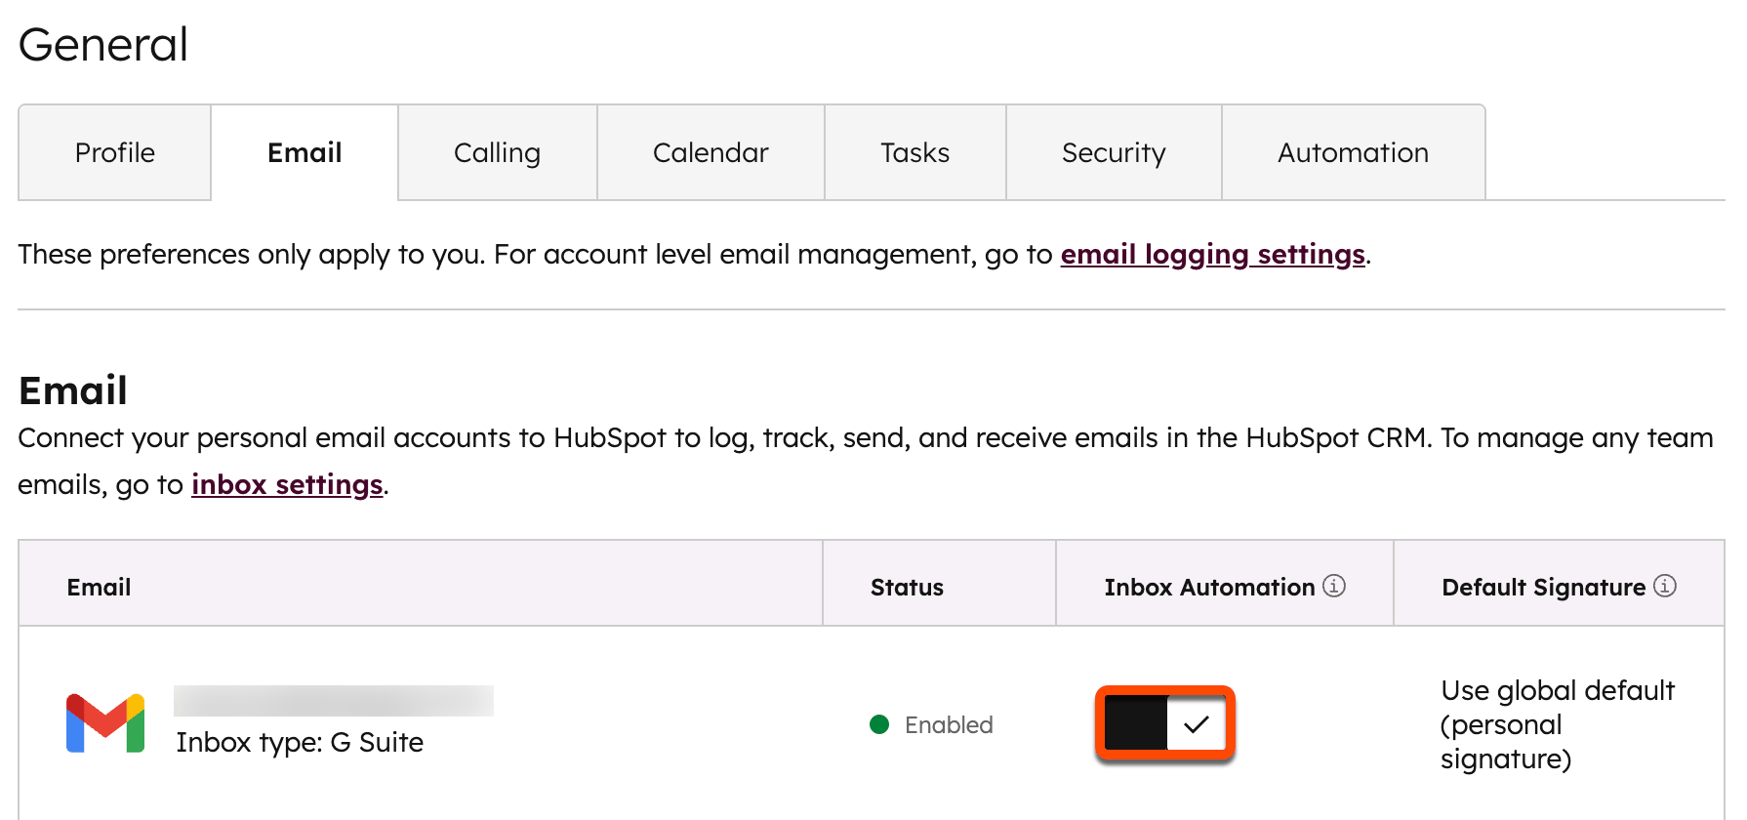
Task: Click the Use global default signature text
Action: [1557, 723]
